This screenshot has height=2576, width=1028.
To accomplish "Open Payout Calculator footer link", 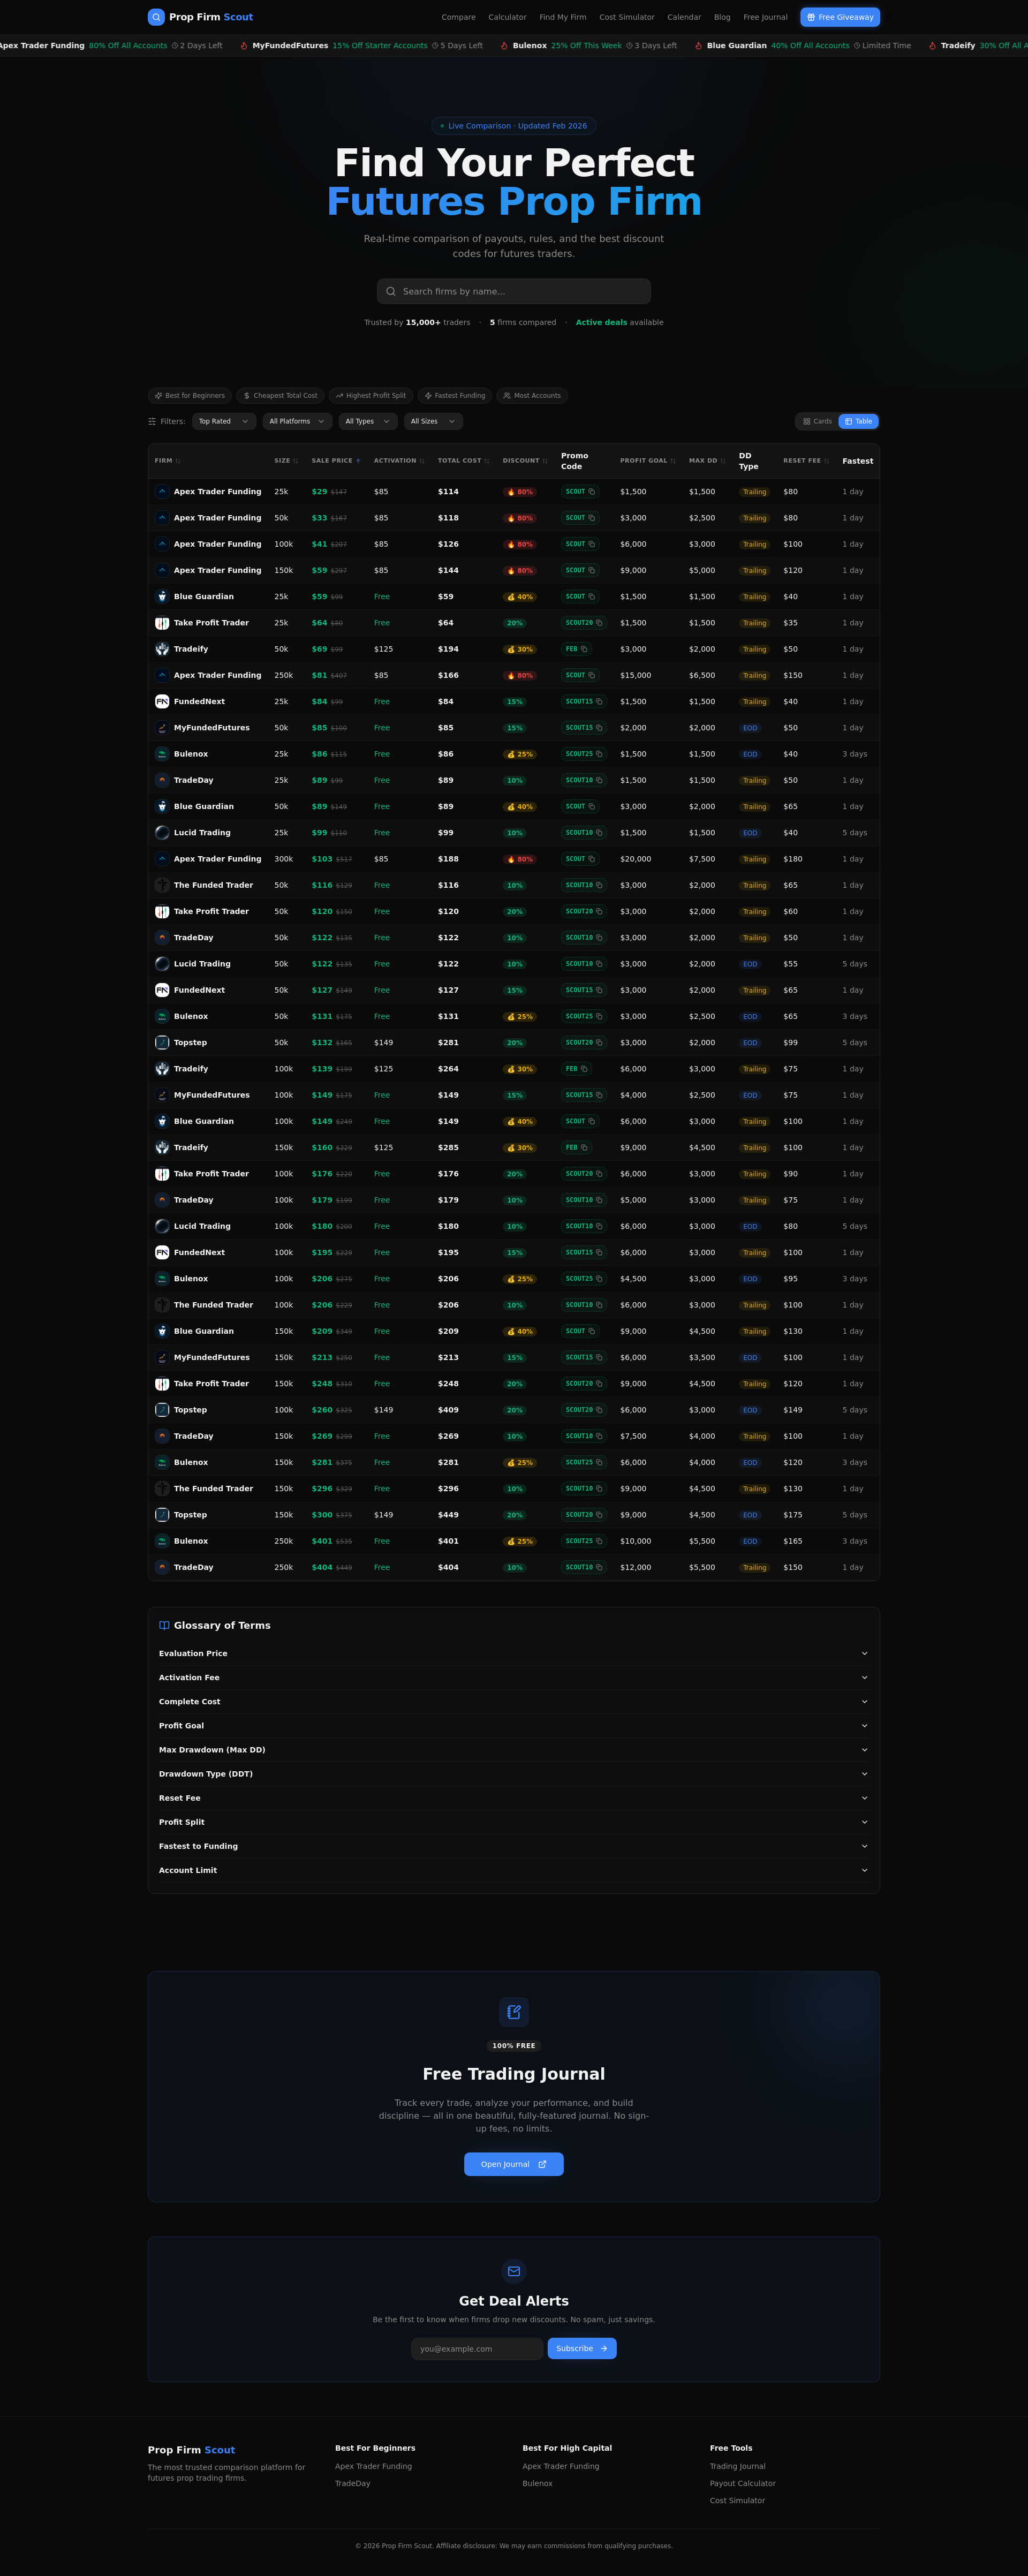I will coord(743,2483).
